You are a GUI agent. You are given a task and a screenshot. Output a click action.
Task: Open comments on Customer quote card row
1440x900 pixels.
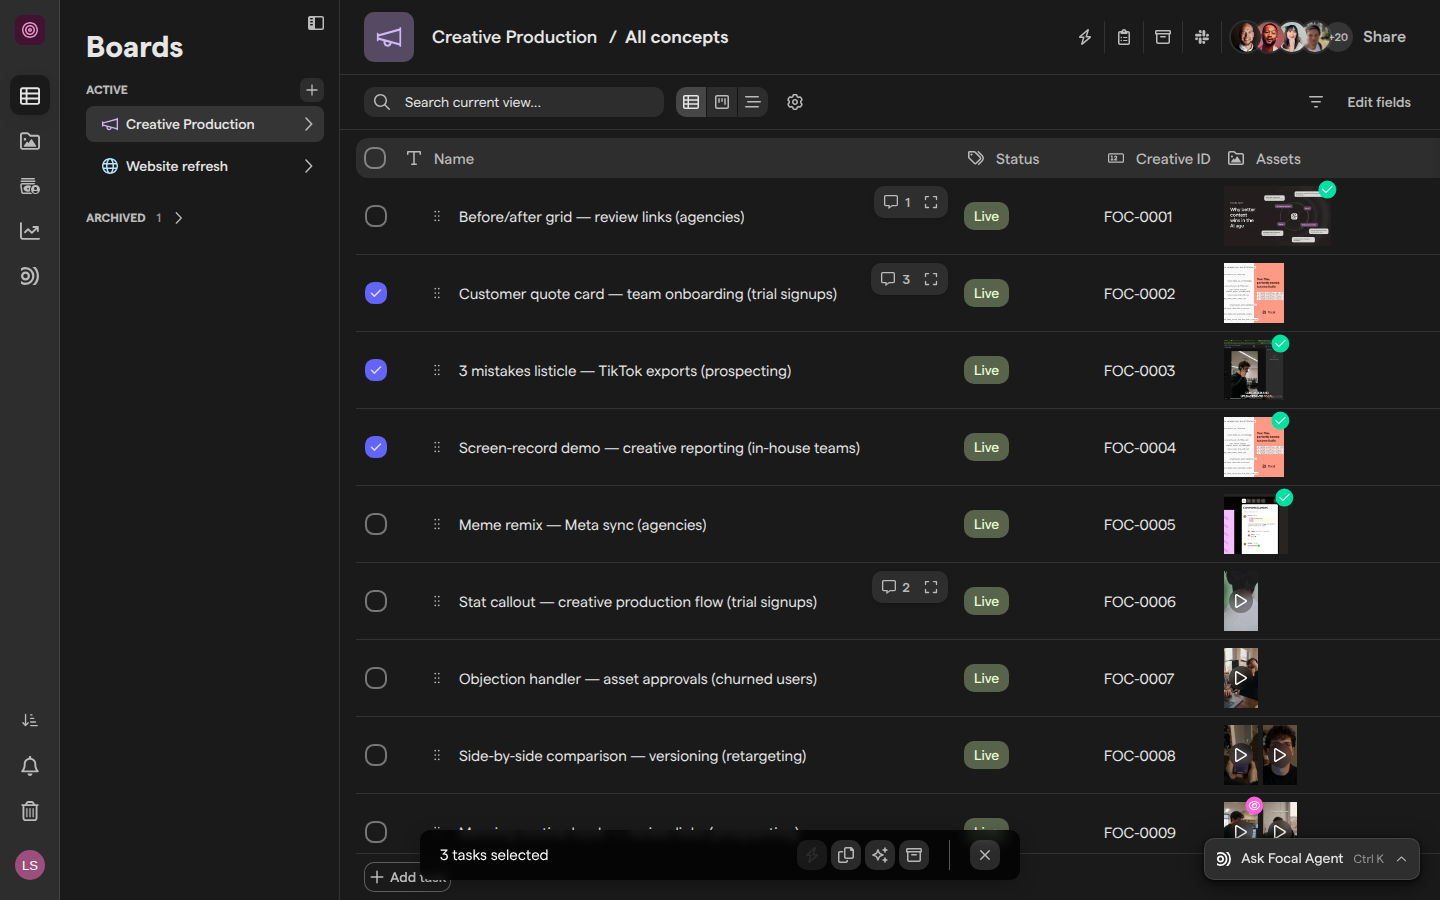click(895, 279)
